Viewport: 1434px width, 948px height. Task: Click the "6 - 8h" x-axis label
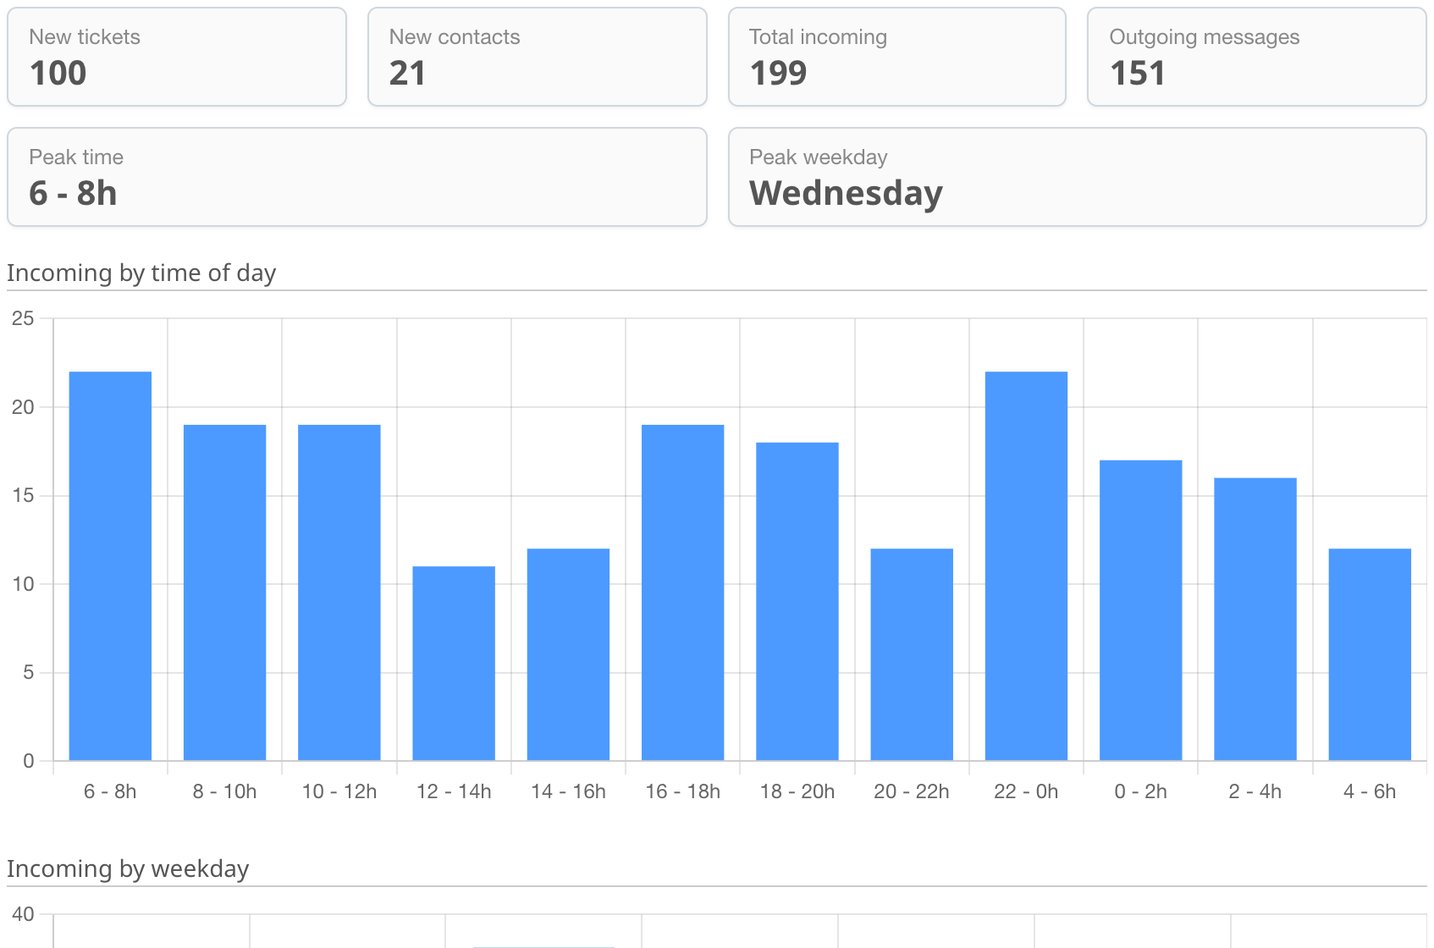pos(110,791)
